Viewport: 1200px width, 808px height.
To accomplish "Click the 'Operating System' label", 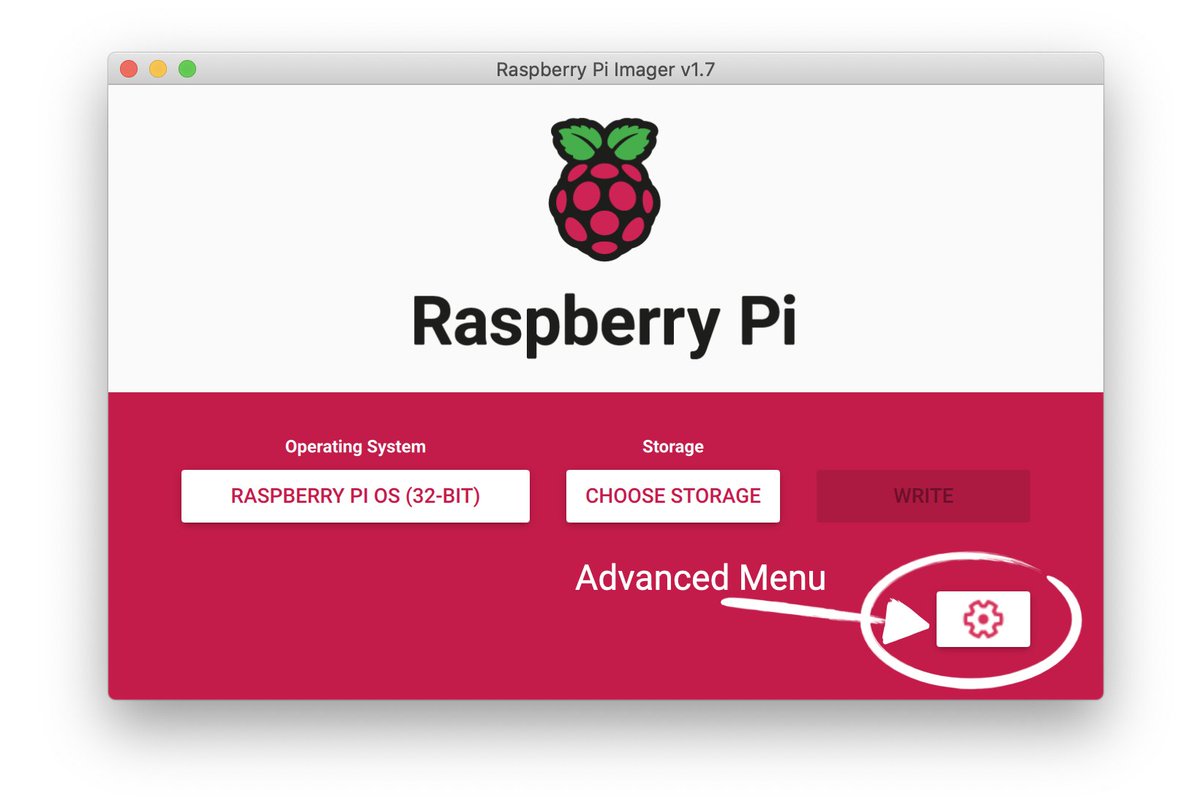I will point(355,447).
